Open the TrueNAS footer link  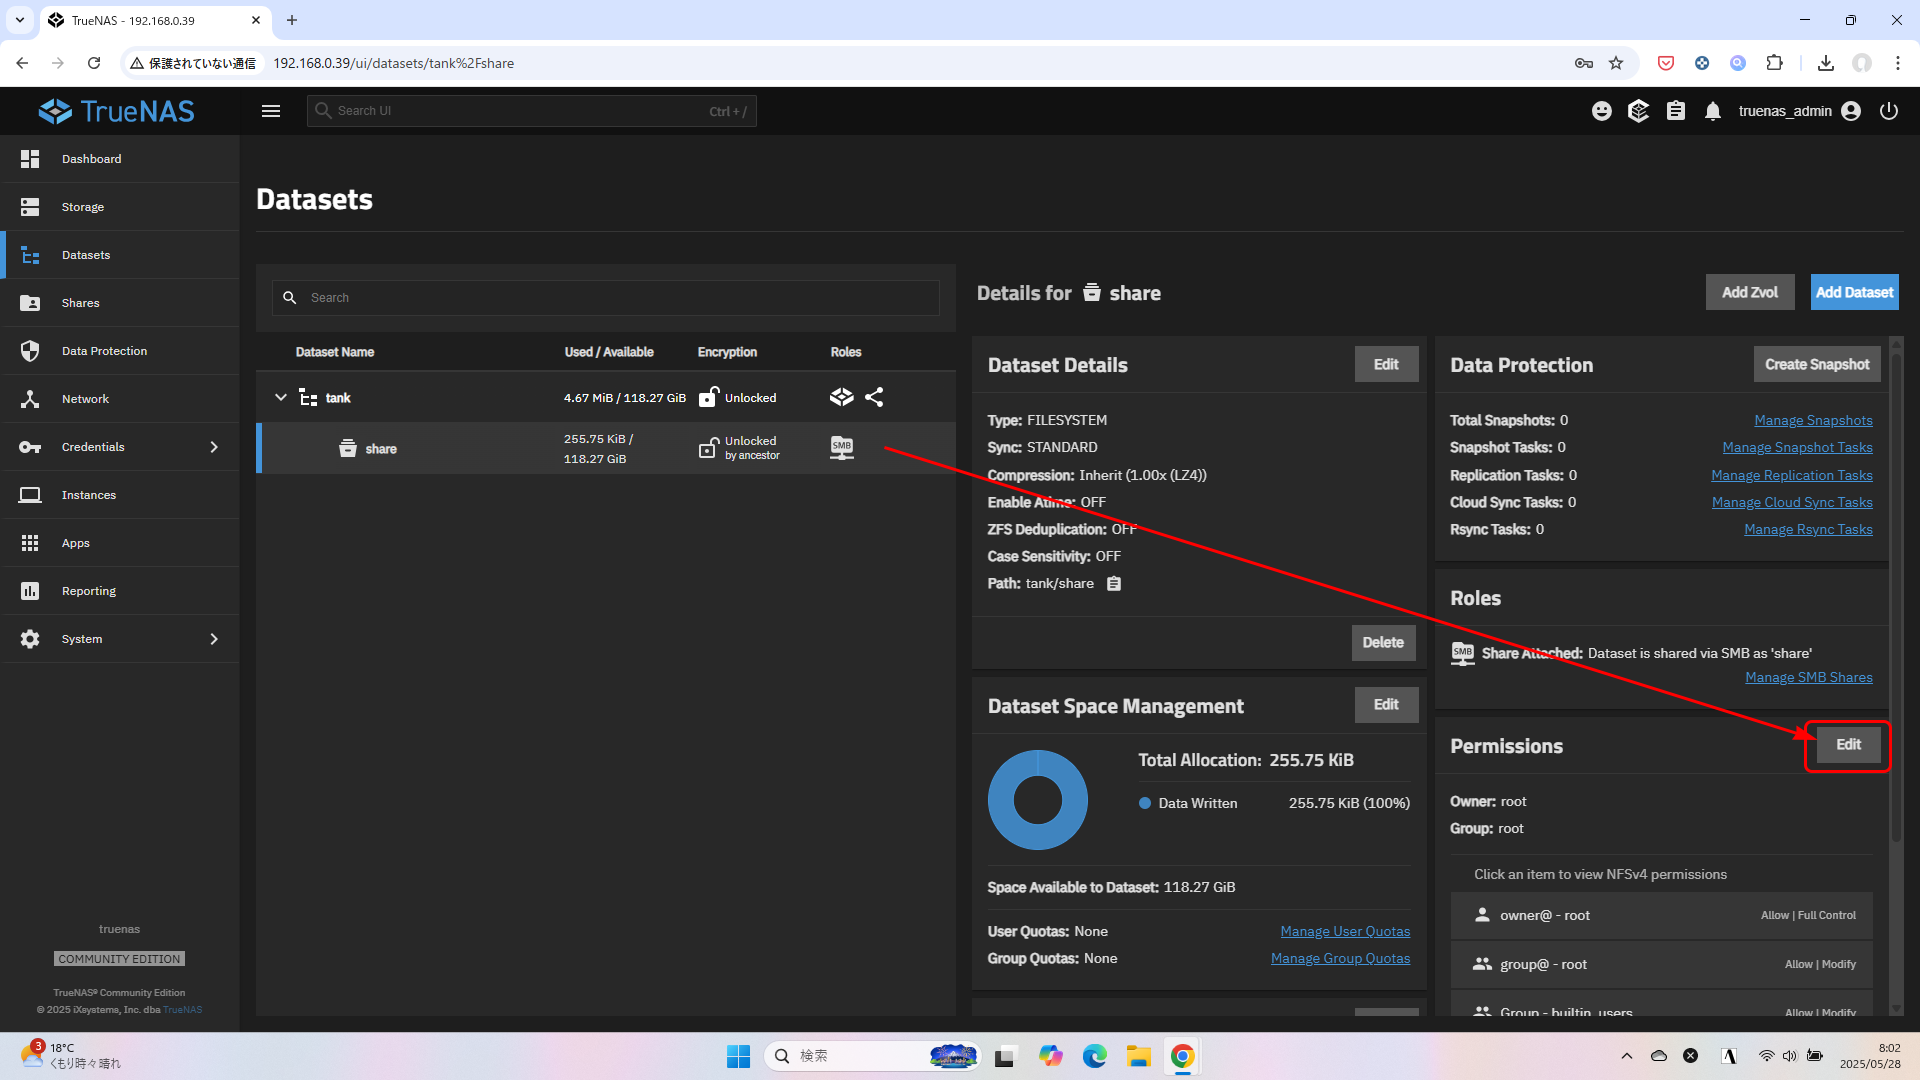183,1010
